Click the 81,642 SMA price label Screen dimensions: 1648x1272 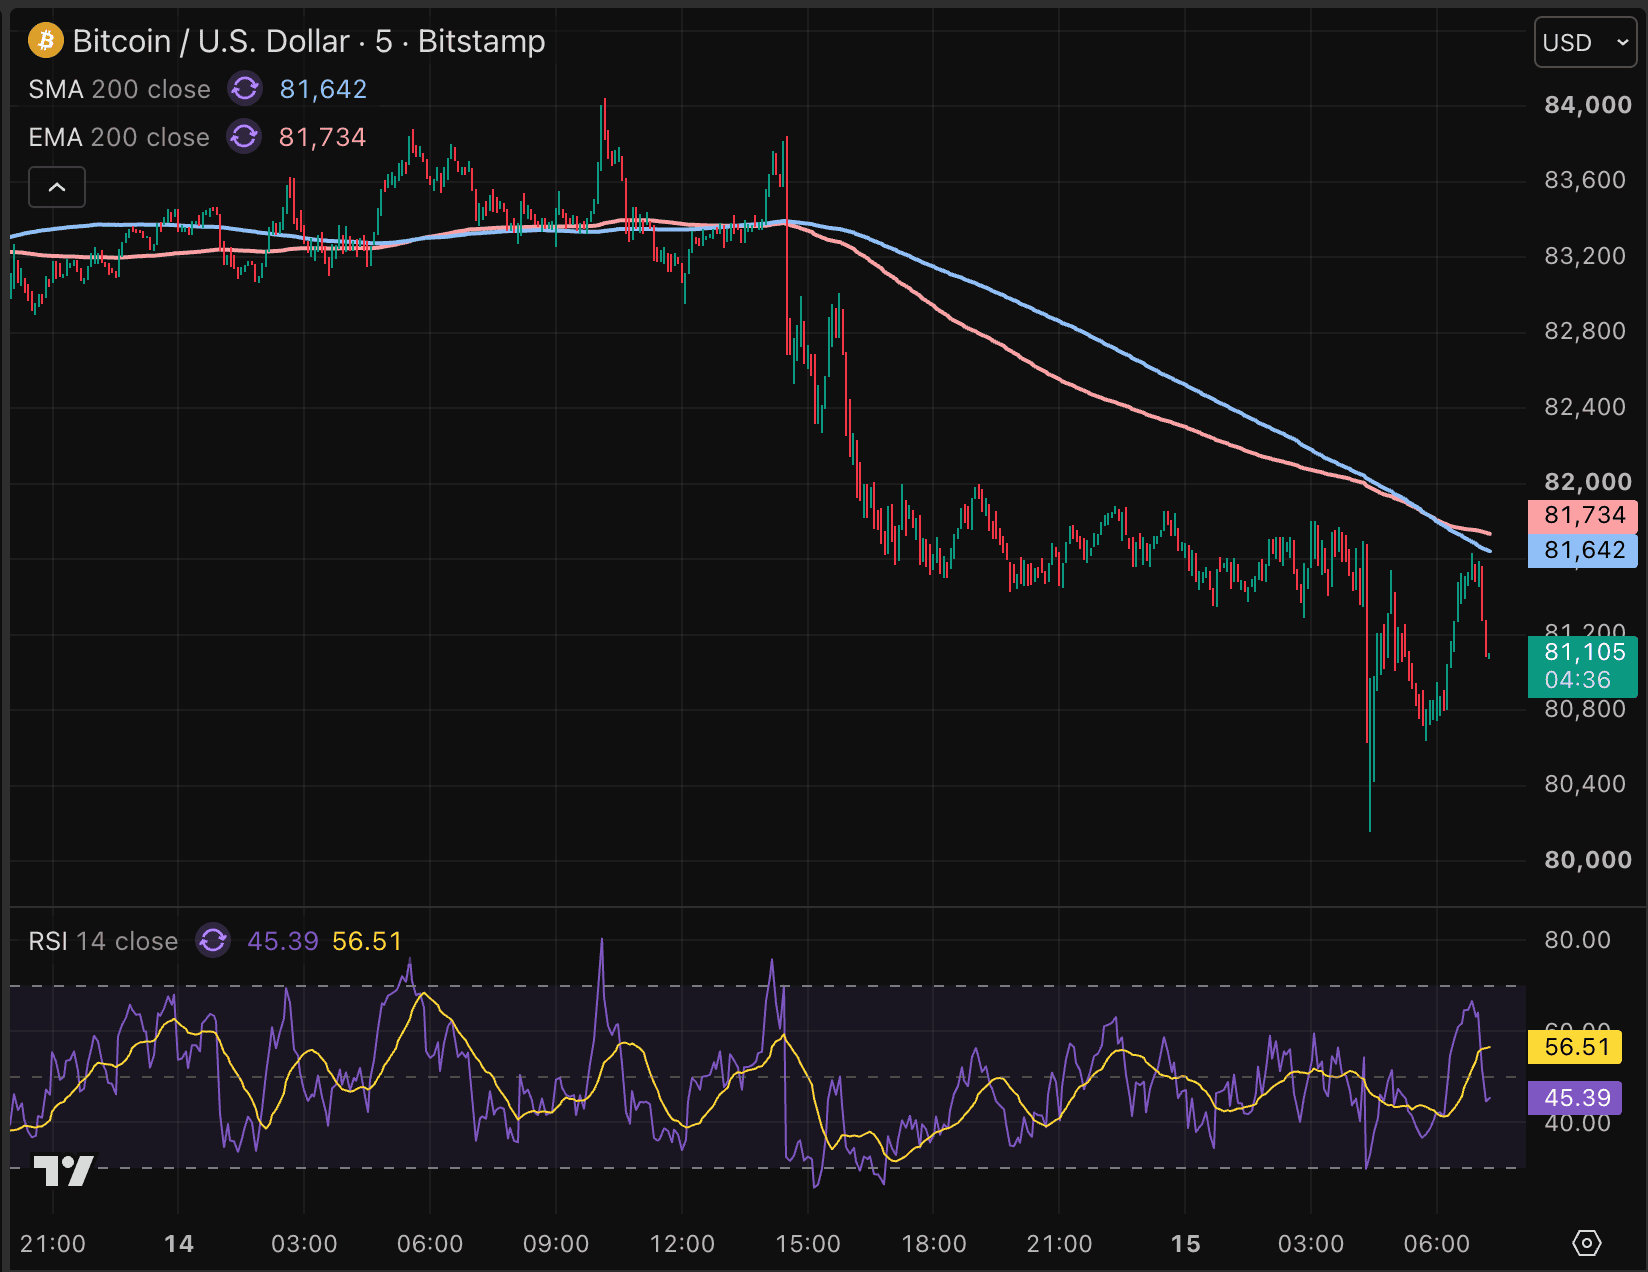point(1583,550)
